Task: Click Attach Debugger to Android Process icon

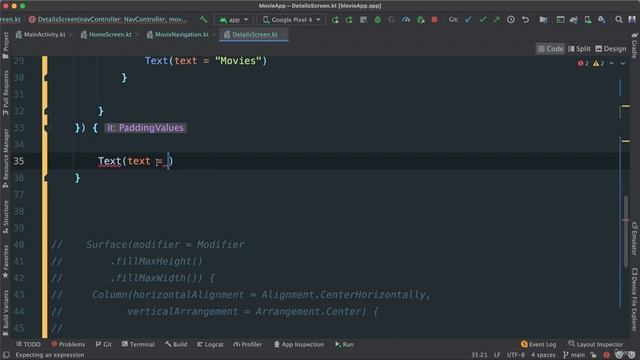Action: pos(420,20)
